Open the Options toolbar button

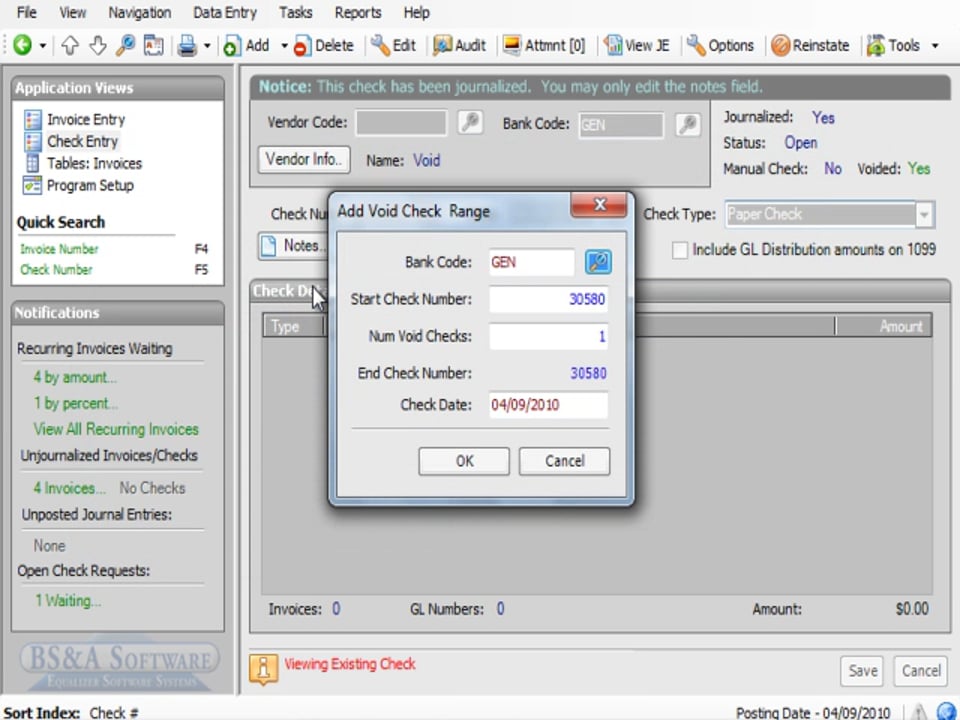[720, 45]
